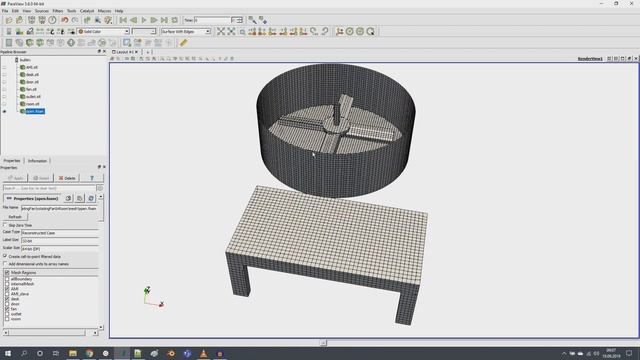Image resolution: width=640 pixels, height=360 pixels.
Task: Click the Contour filter icon
Action: (19, 42)
